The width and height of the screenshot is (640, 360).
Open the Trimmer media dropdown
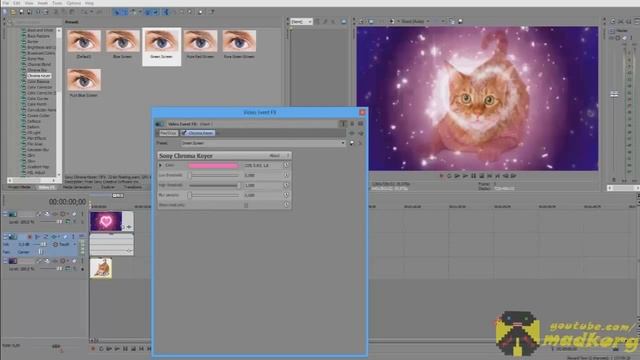click(x=302, y=21)
